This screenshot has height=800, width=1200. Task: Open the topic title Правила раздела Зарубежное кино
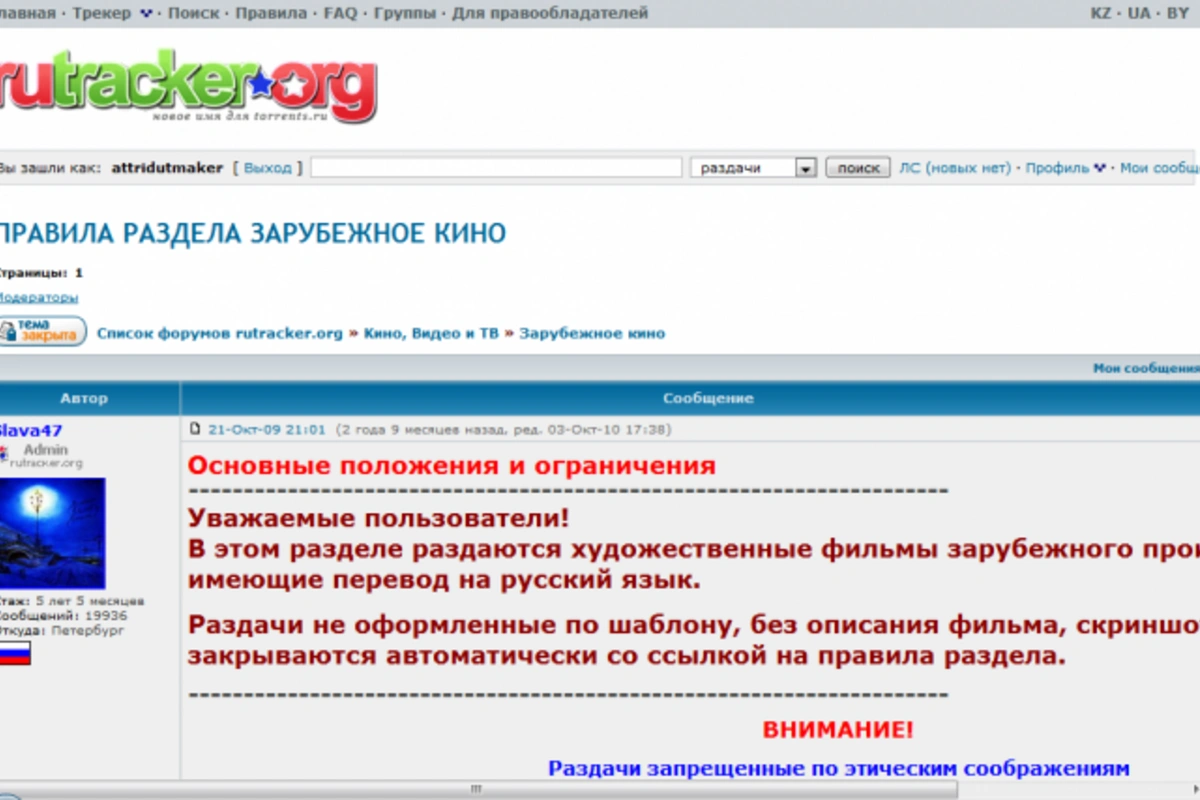click(252, 234)
